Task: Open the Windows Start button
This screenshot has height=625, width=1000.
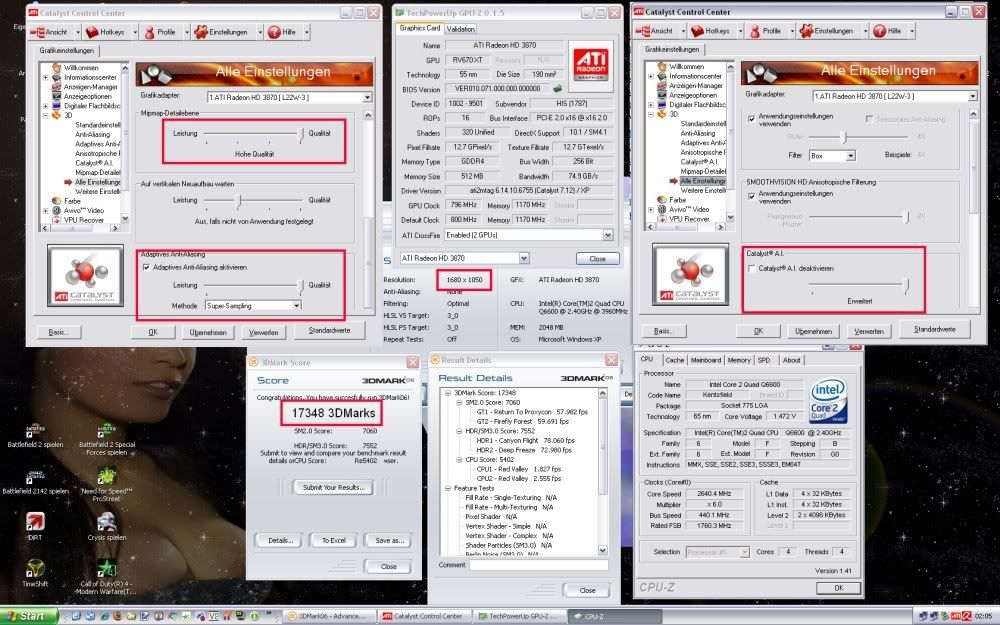Action: coord(29,616)
